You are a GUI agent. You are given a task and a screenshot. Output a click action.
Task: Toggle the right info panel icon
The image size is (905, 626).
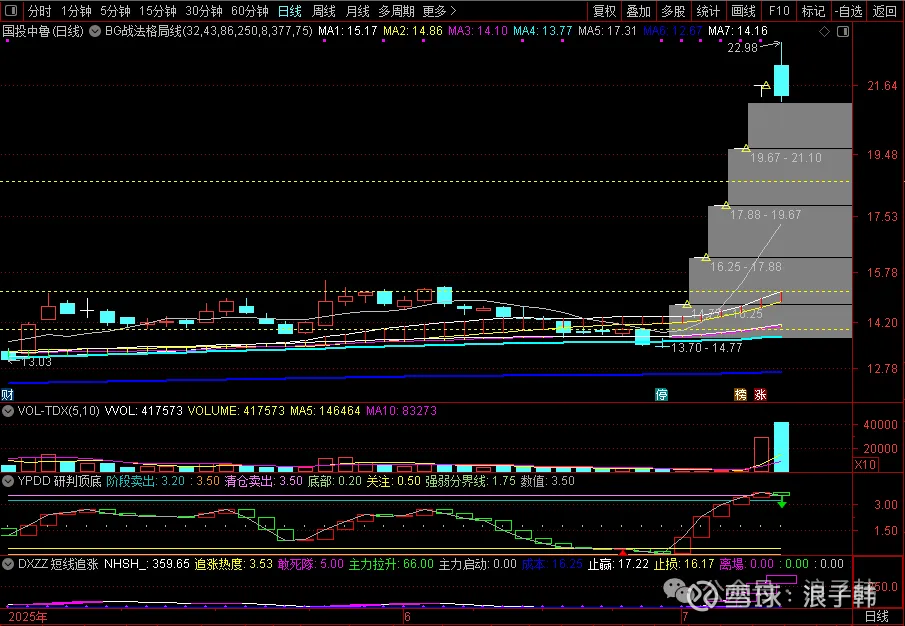[843, 32]
